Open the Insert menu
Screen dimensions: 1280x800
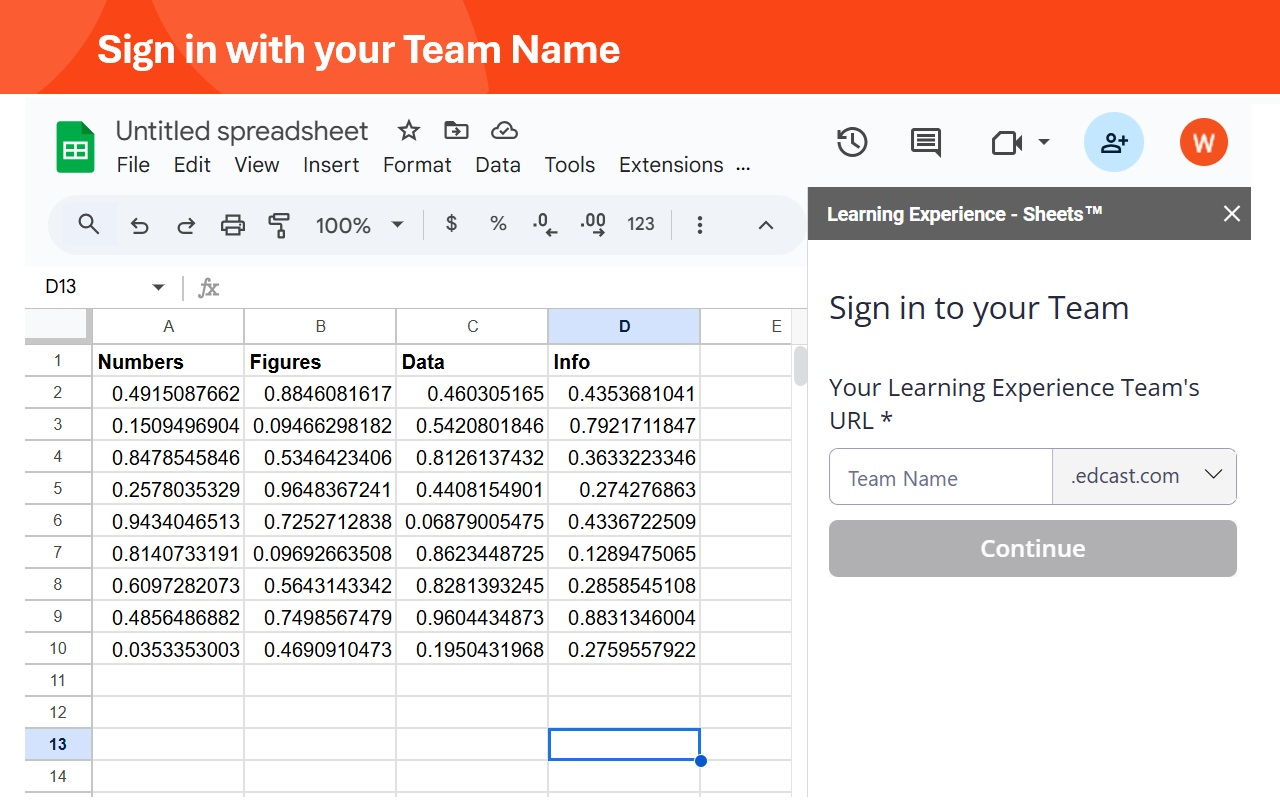331,165
